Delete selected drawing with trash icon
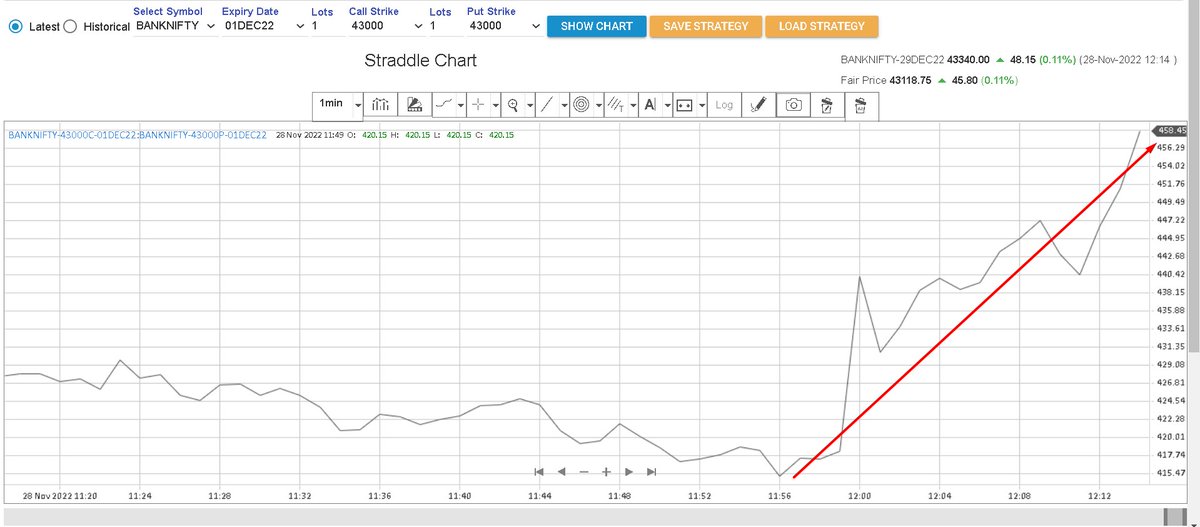Image resolution: width=1200 pixels, height=527 pixels. (826, 104)
